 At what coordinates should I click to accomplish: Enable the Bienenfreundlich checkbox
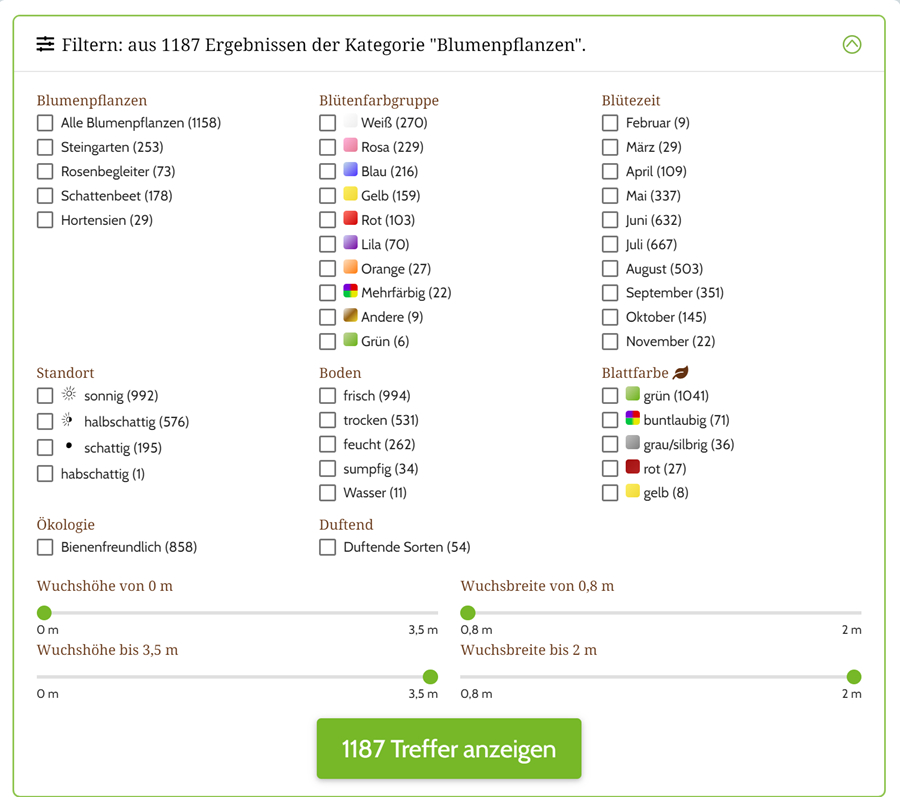tap(45, 547)
